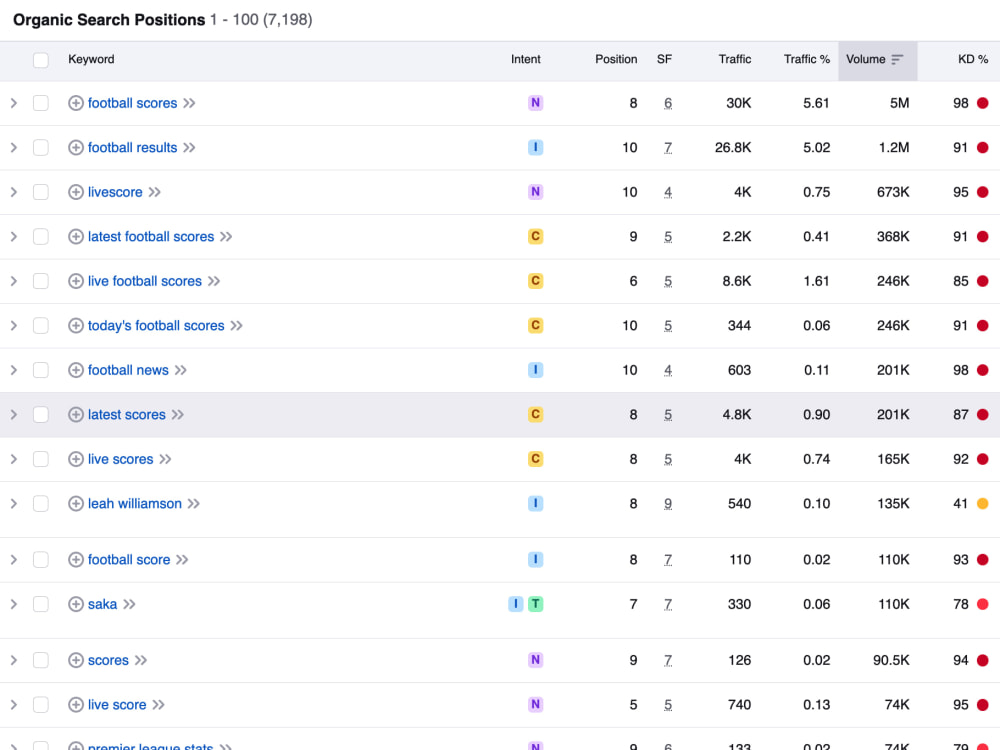Viewport: 1000px width, 750px height.
Task: Check the box for latest scores row
Action: [x=41, y=415]
